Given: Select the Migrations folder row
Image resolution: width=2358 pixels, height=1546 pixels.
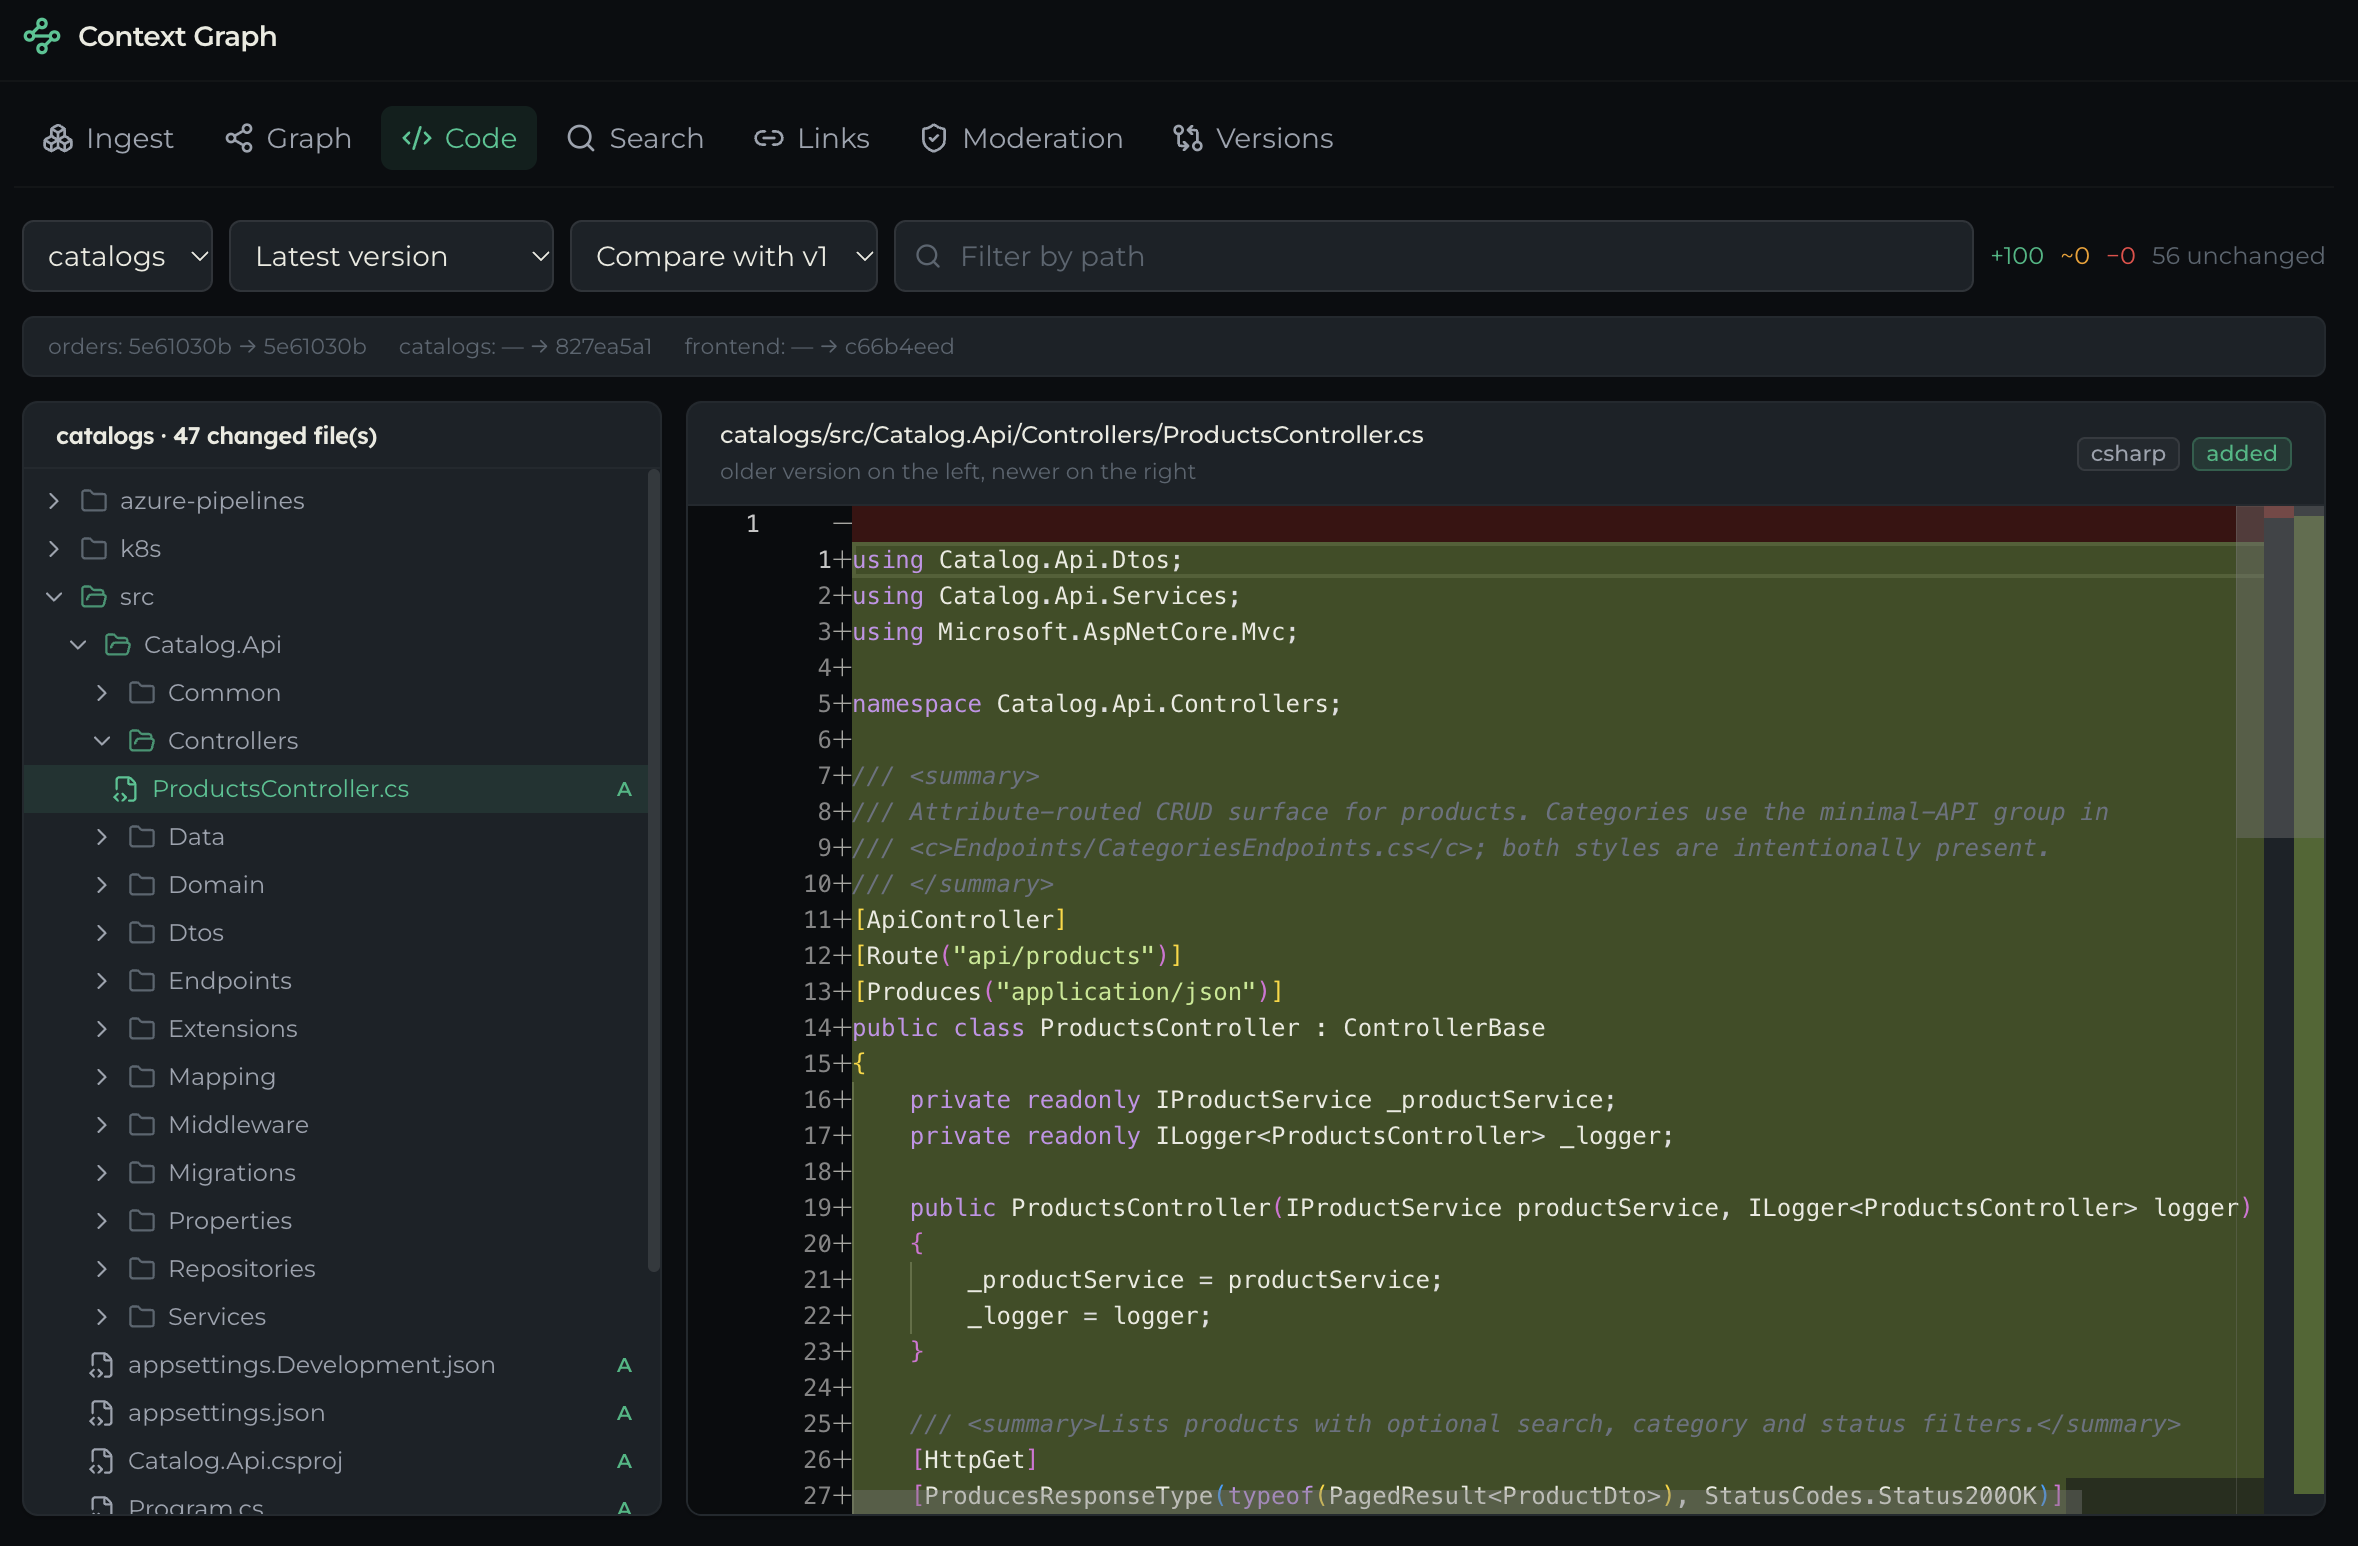Looking at the screenshot, I should [x=336, y=1172].
